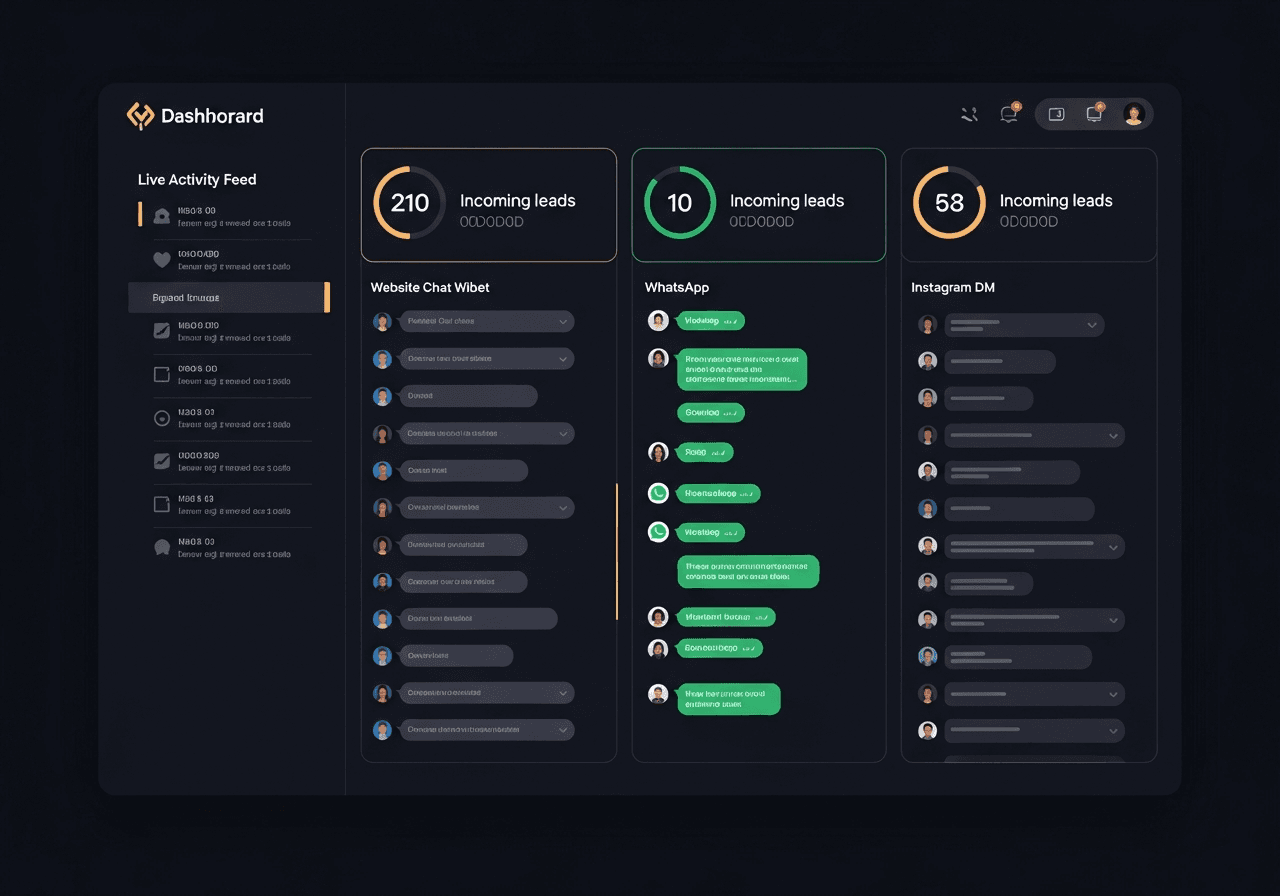This screenshot has height=896, width=1280.
Task: Click first green WhatsApp logo icon in chat
Action: tap(658, 492)
